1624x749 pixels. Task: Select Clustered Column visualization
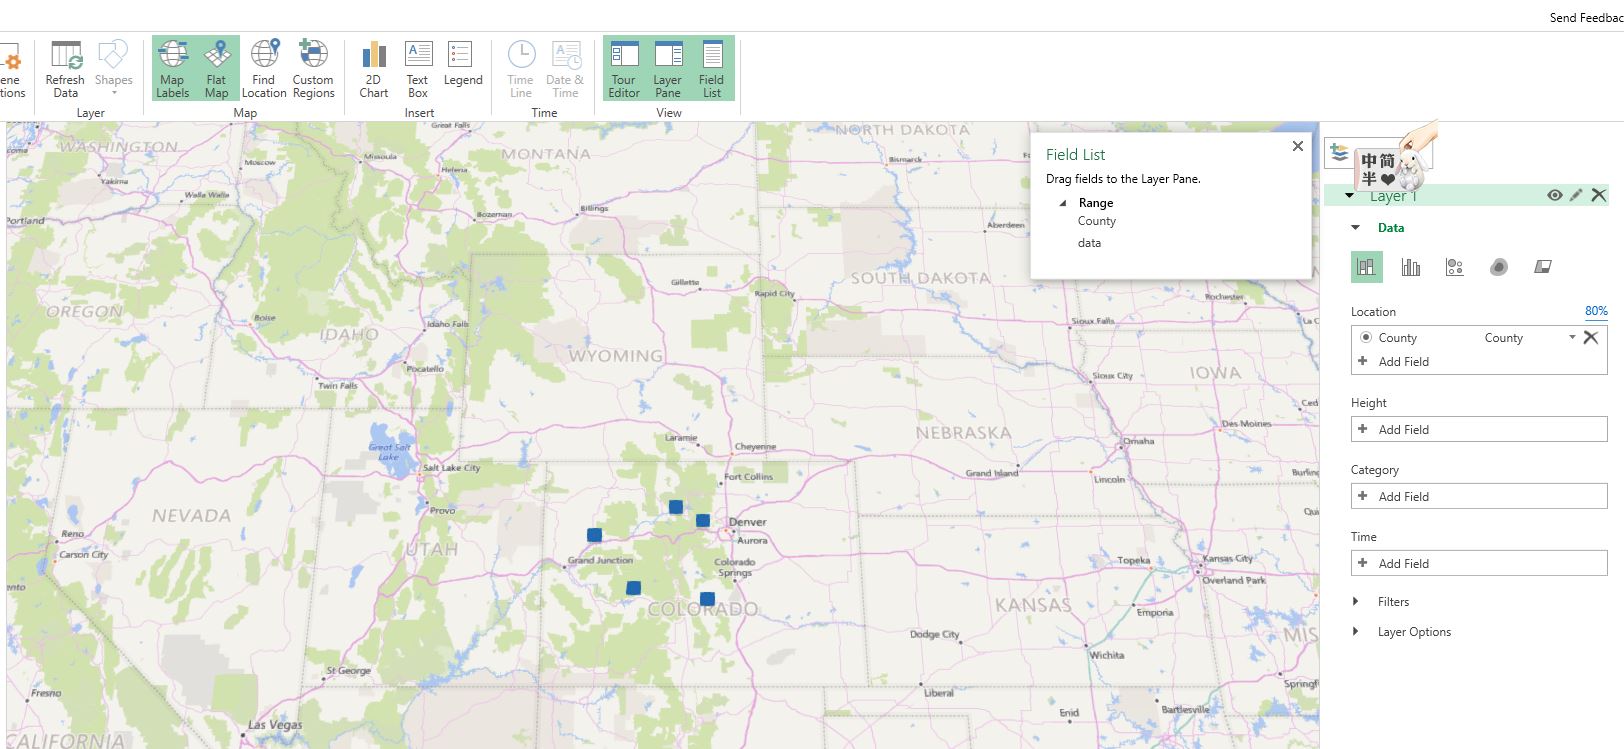pos(1411,267)
